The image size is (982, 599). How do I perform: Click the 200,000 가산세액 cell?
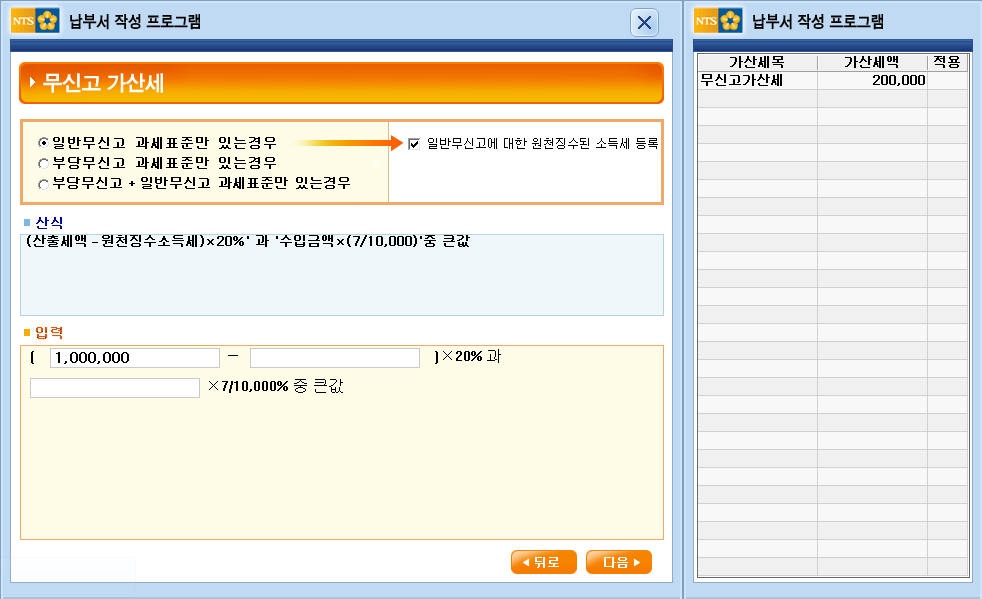click(x=872, y=80)
